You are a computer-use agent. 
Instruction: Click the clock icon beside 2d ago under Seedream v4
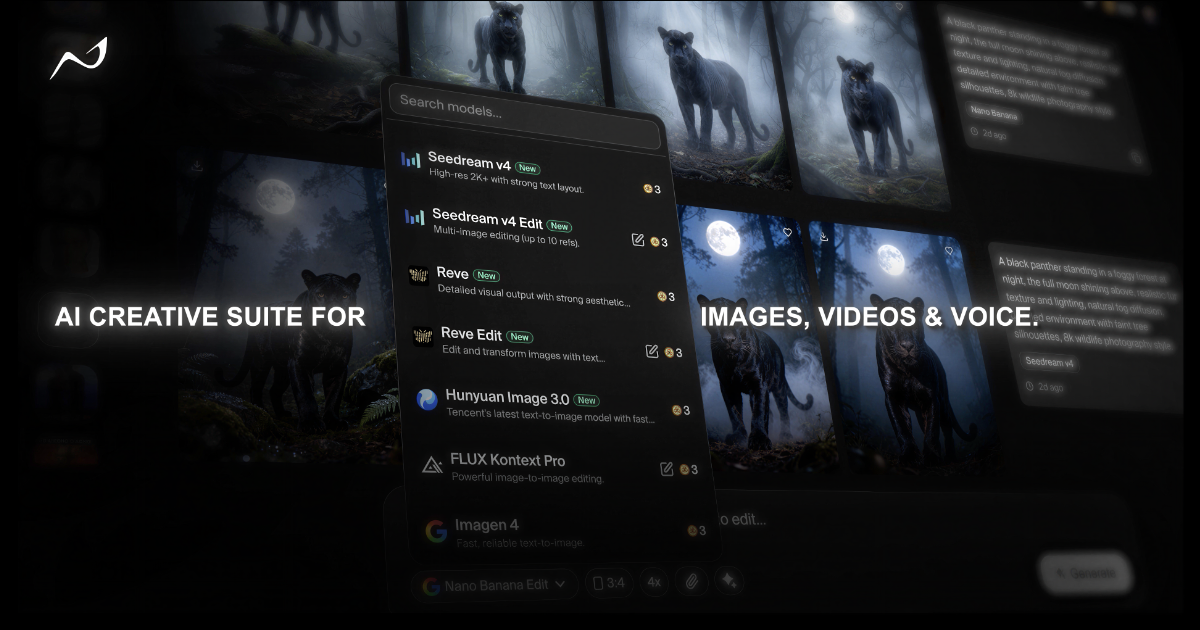[1030, 386]
